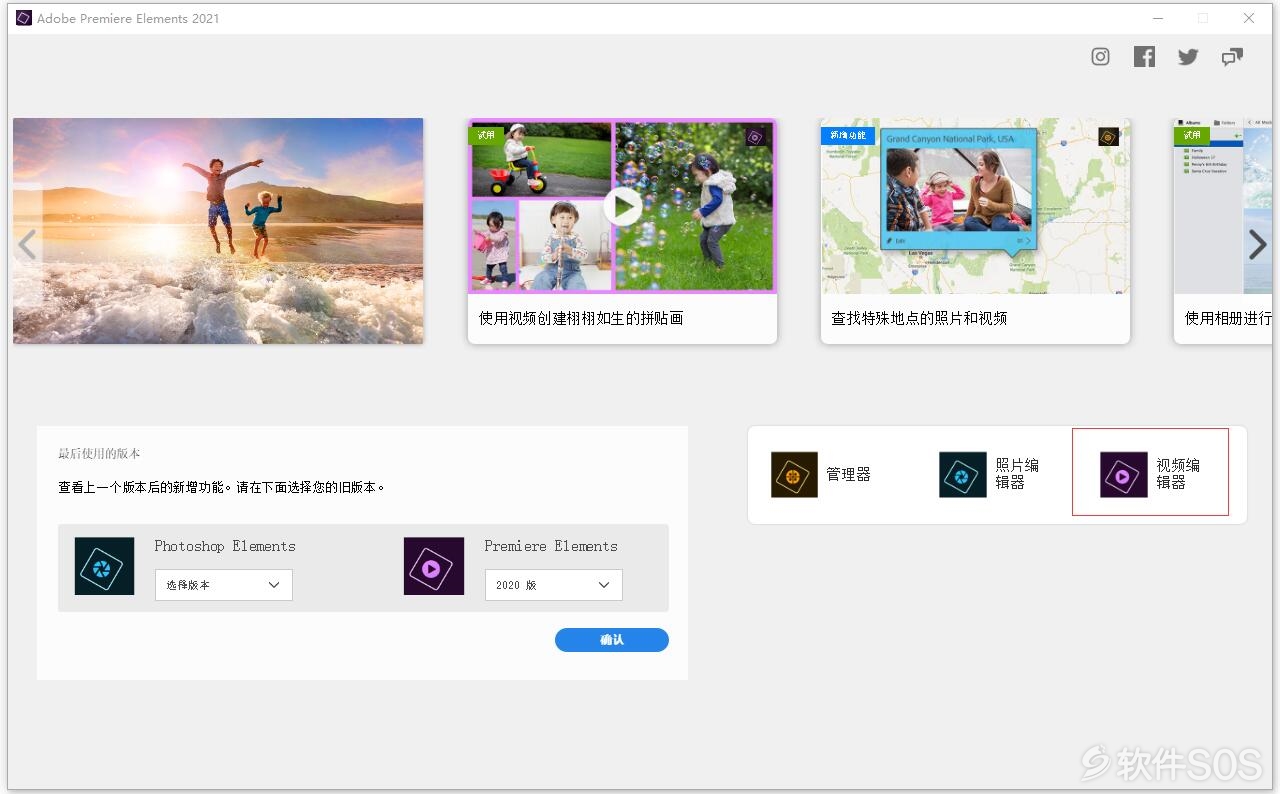The height and width of the screenshot is (794, 1280).
Task: Launch the 照片编辑器 Photo Editor icon
Action: point(963,474)
